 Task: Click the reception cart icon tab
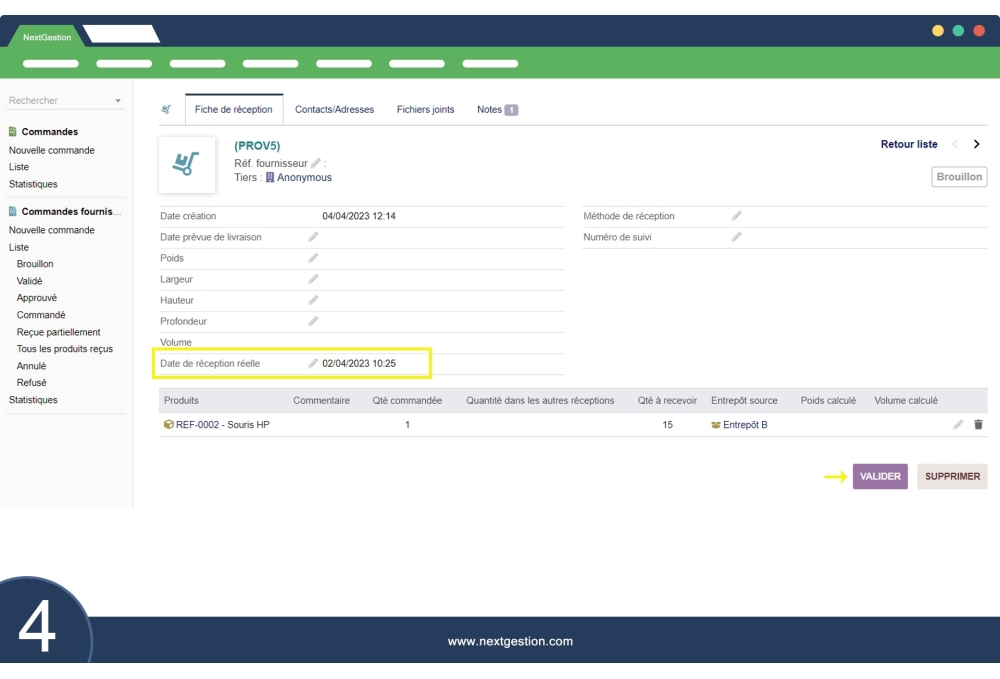166,110
